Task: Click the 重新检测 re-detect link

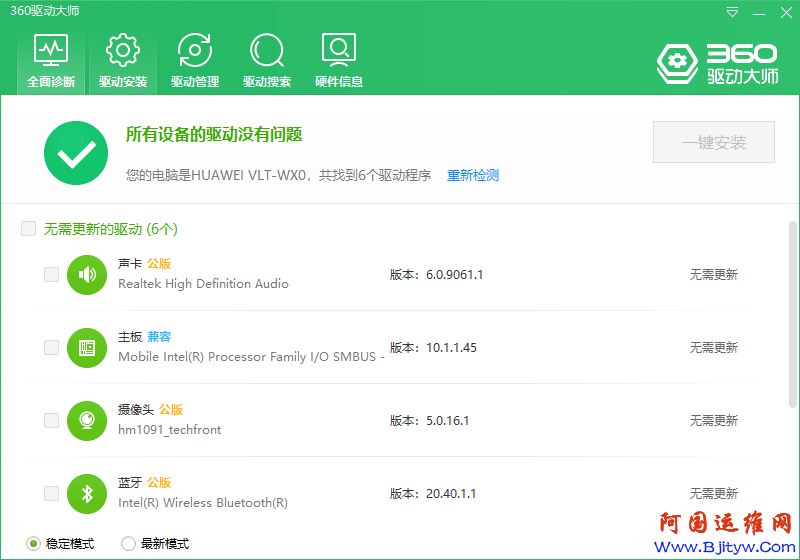Action: 472,176
